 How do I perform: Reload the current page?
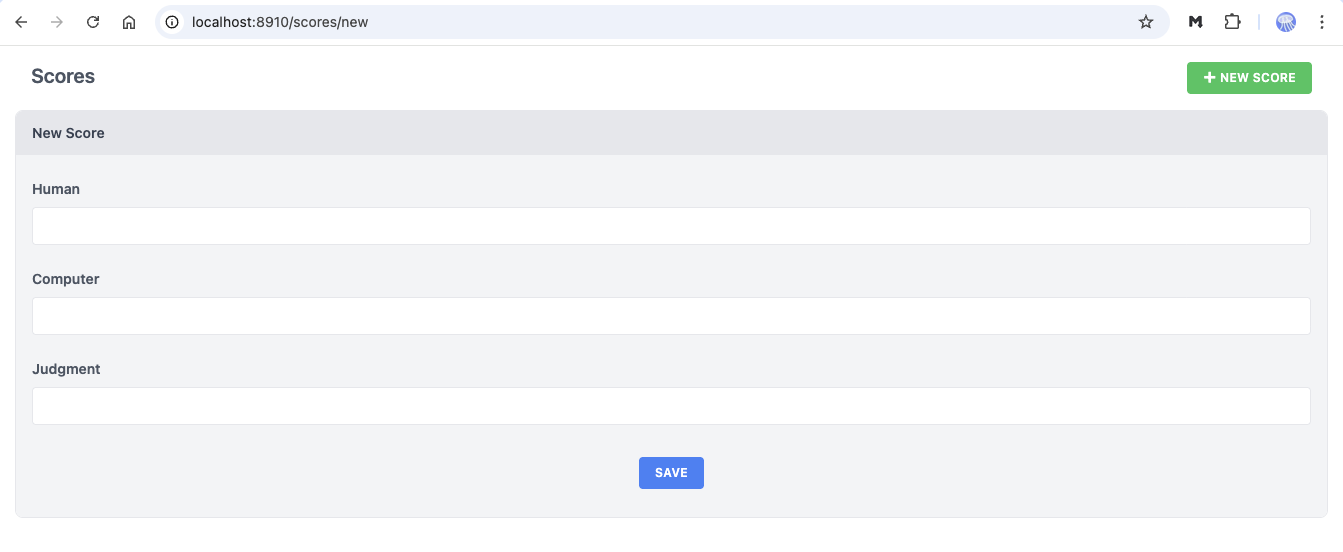pos(93,22)
